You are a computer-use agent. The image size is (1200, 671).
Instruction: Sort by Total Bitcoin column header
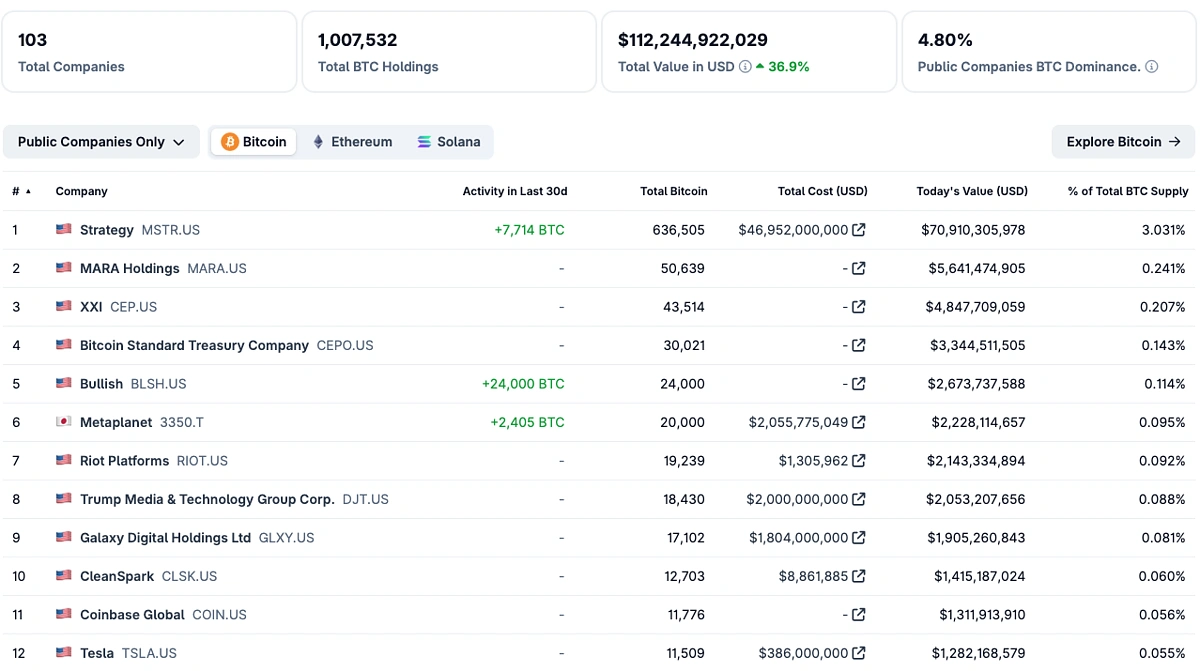pyautogui.click(x=673, y=191)
